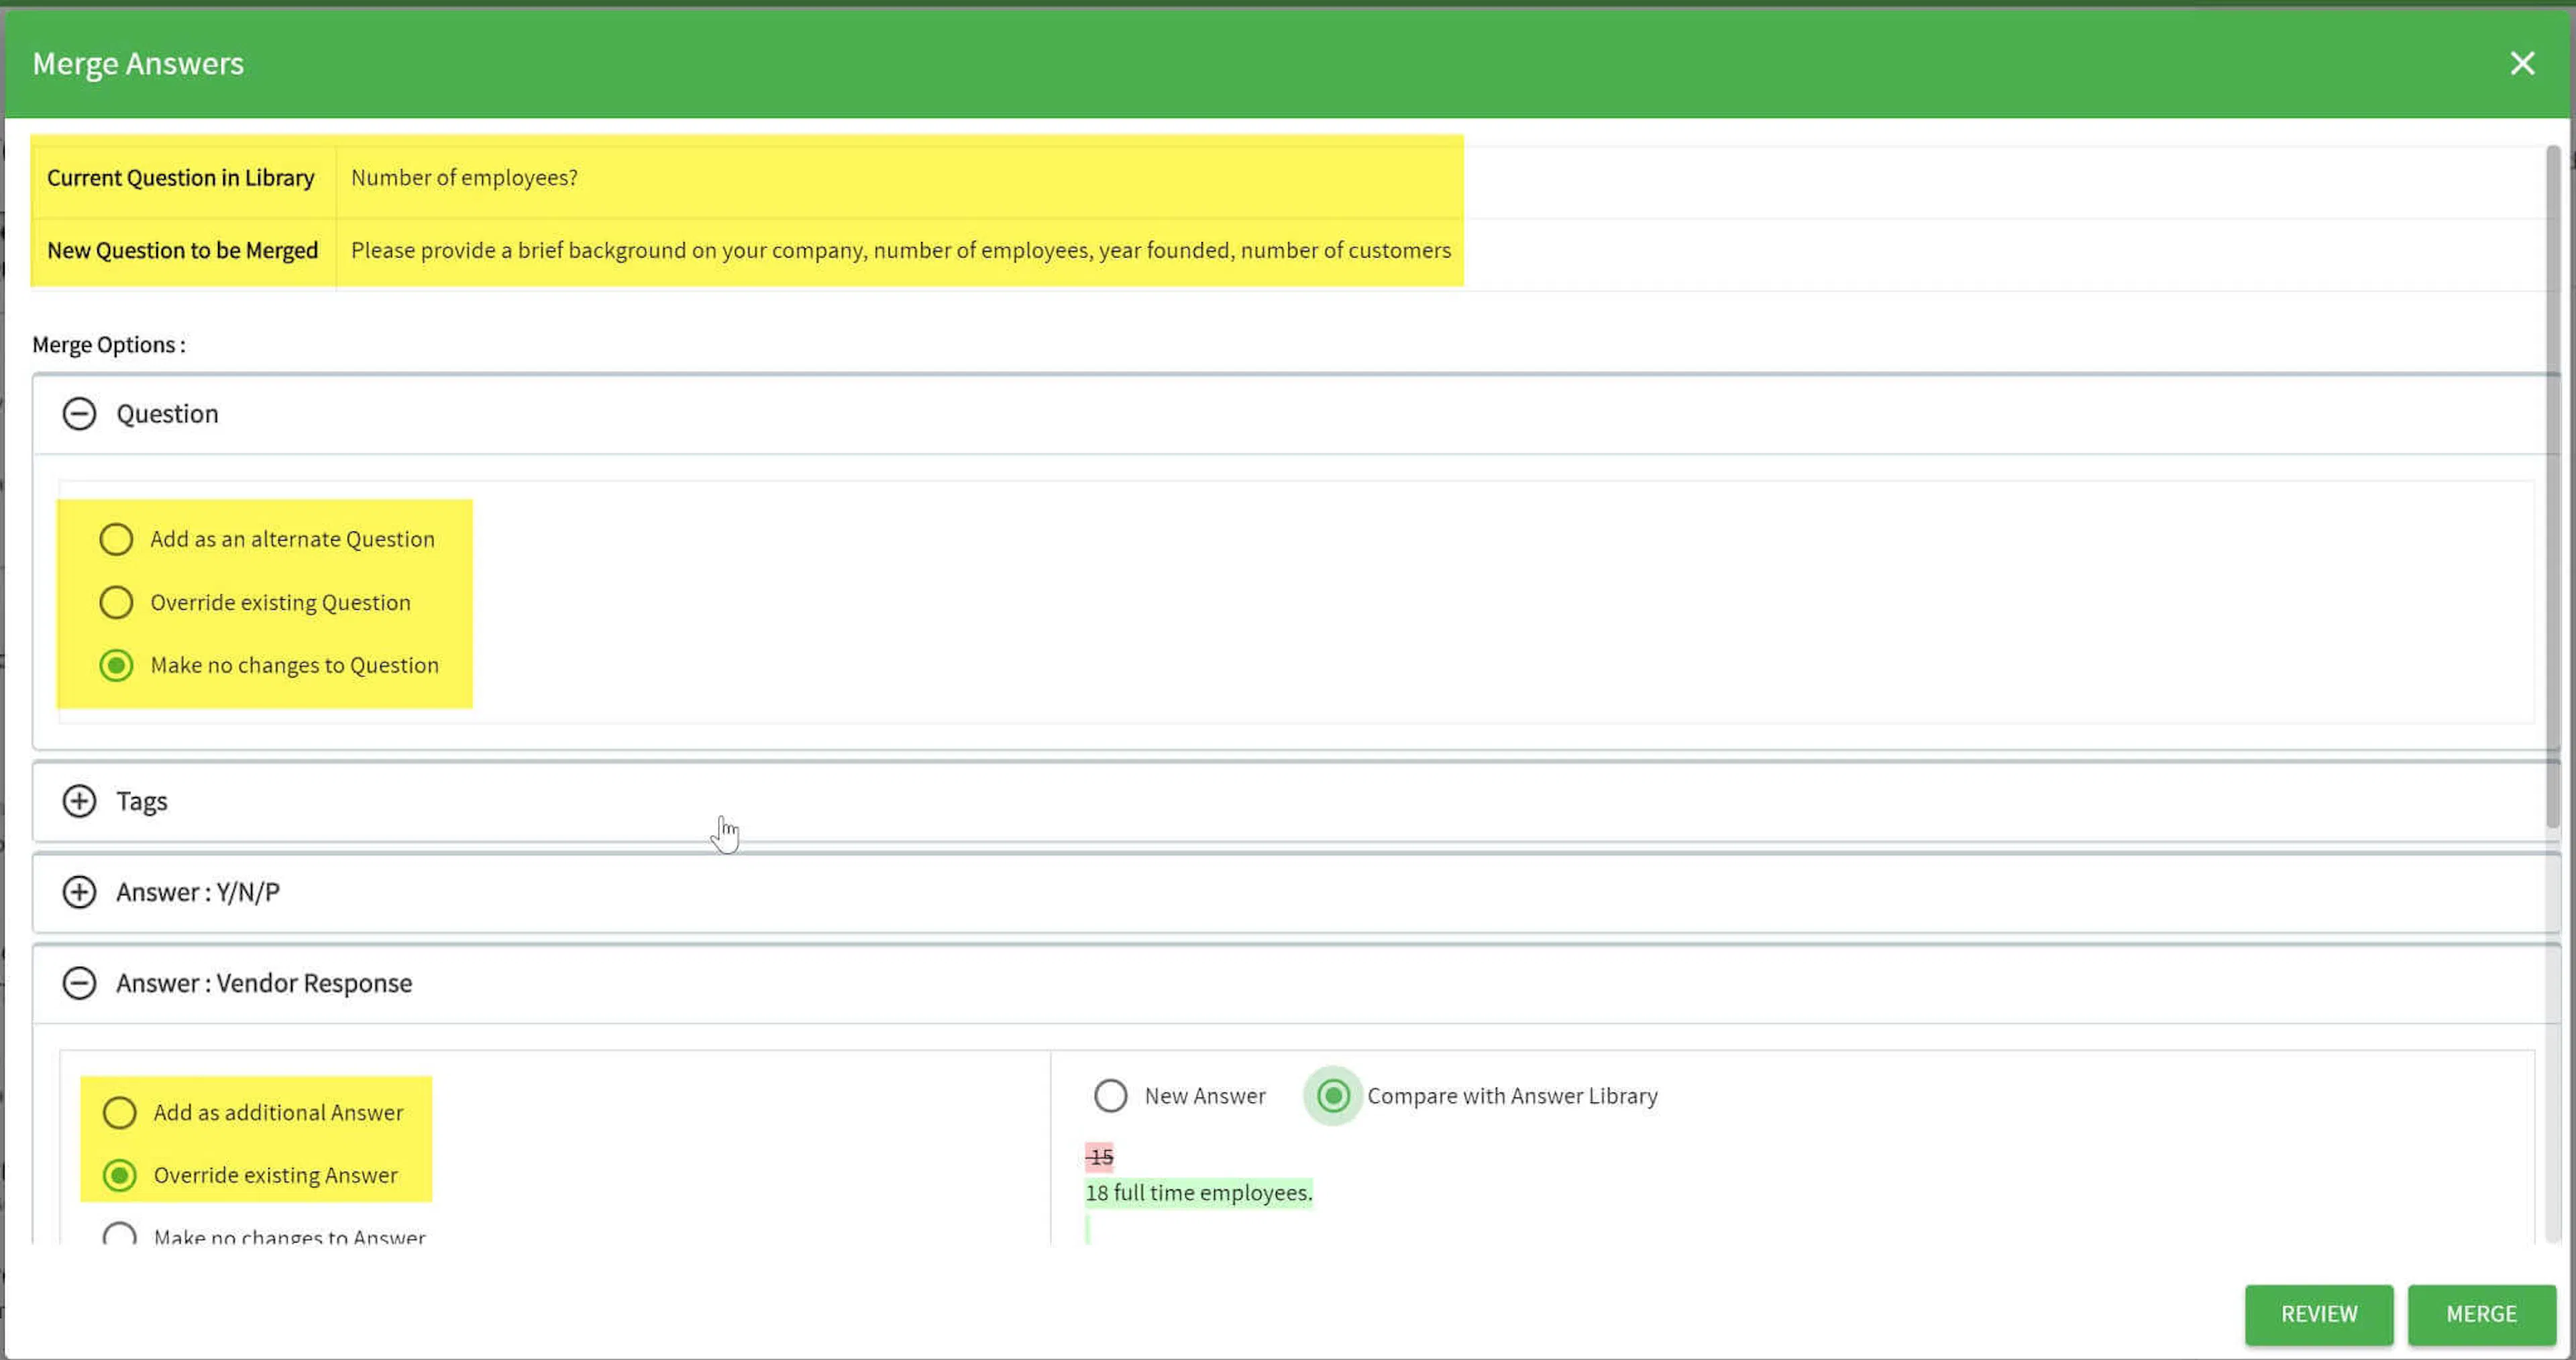Switch to New Answer view

coord(1110,1096)
